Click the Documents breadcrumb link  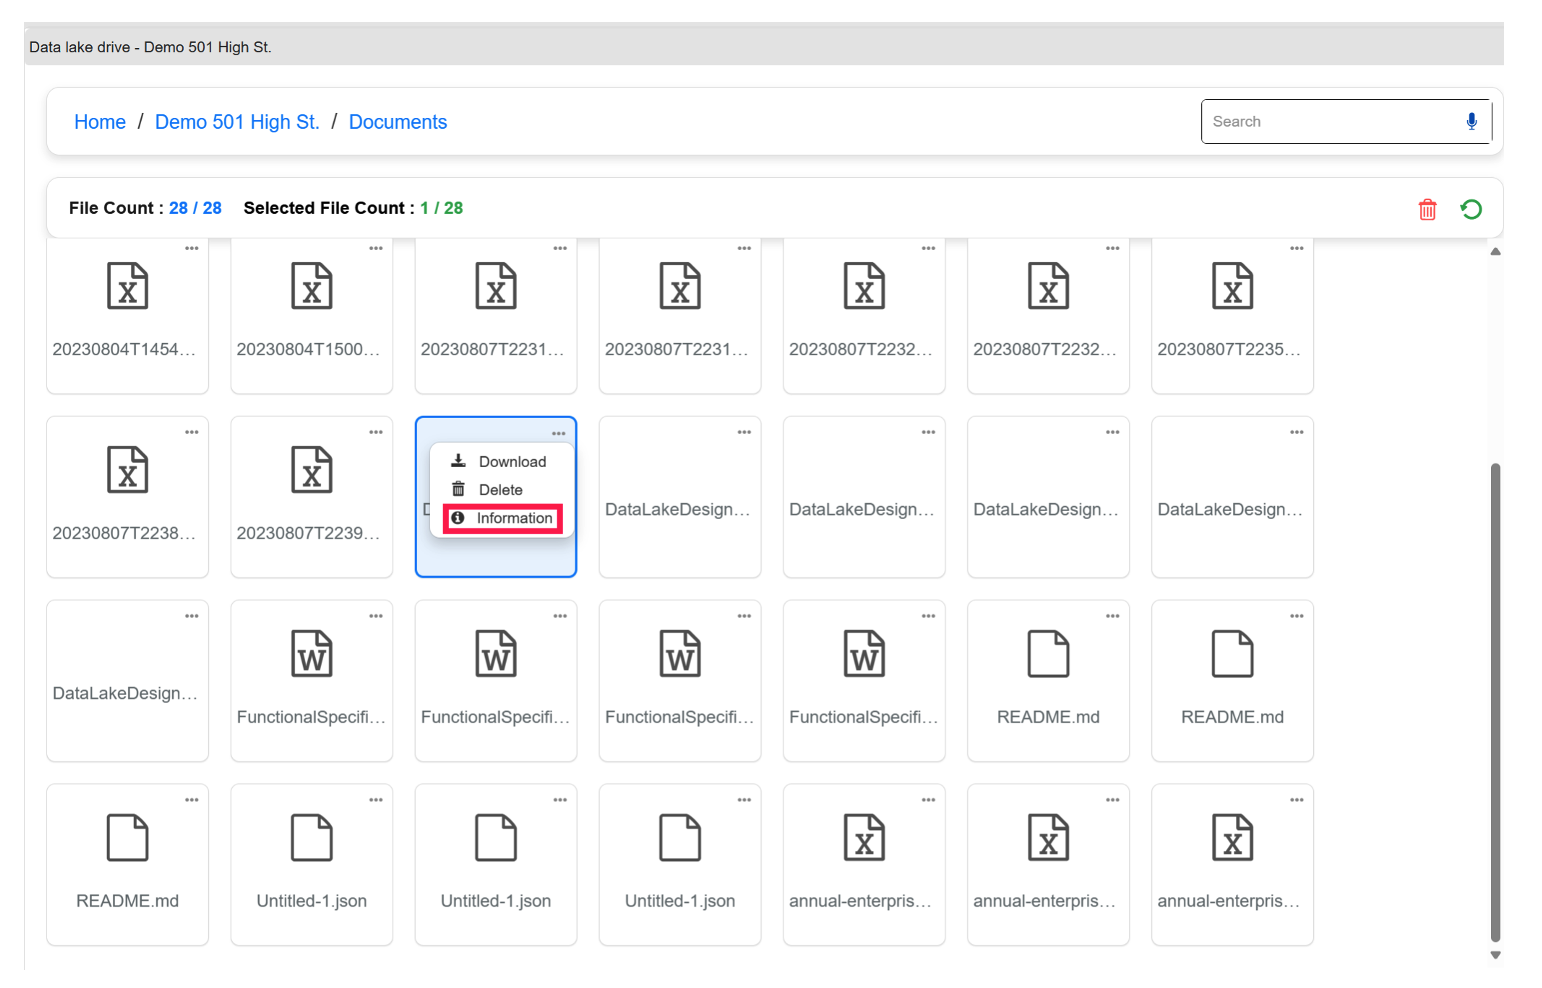click(397, 122)
